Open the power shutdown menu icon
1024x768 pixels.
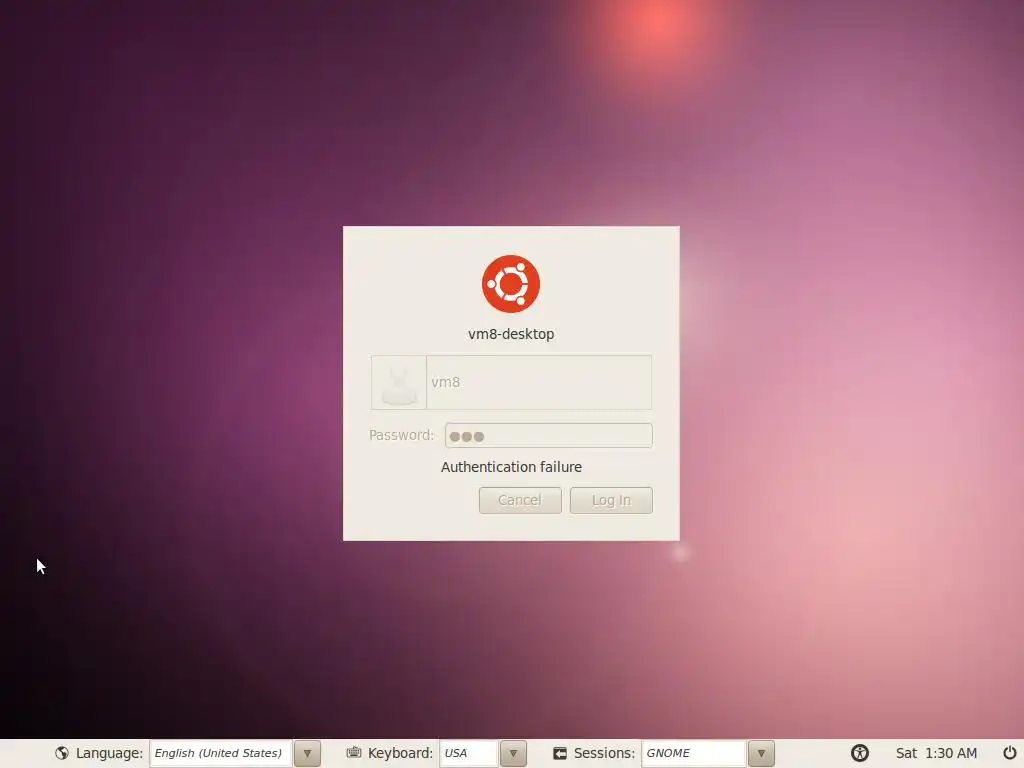(1009, 753)
